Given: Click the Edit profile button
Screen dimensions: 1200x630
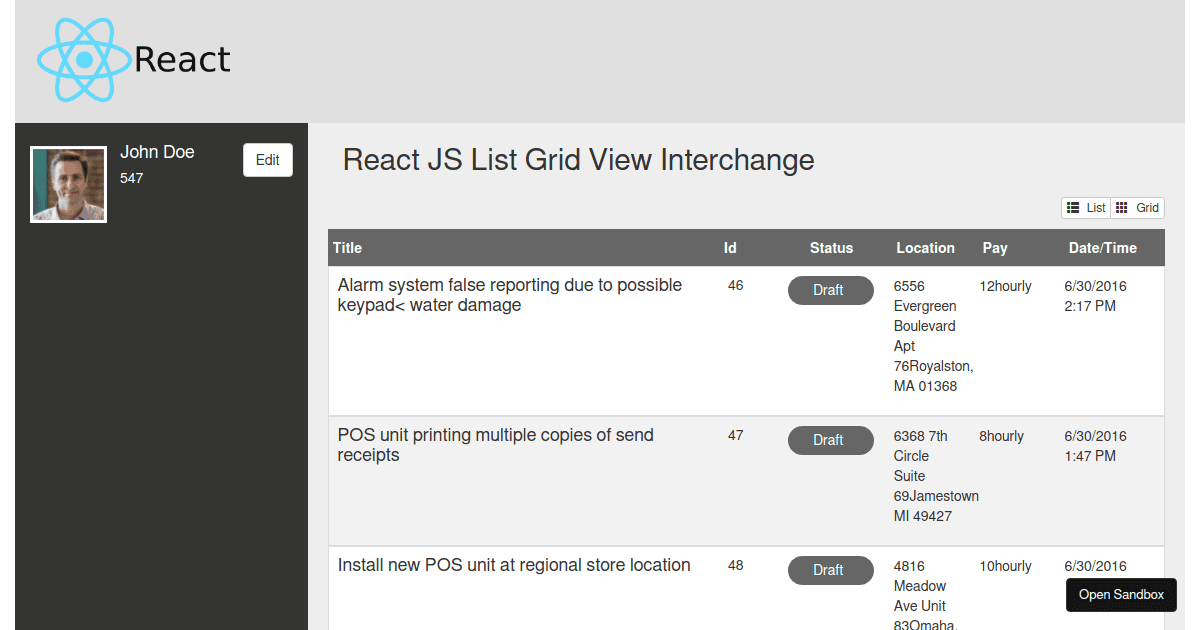Looking at the screenshot, I should (267, 160).
